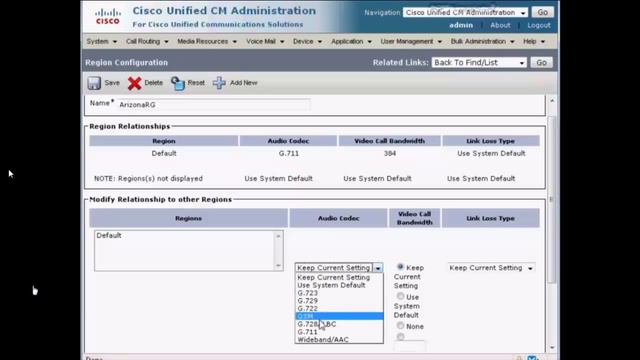Click the Add New text button
The image size is (640, 360).
point(244,83)
